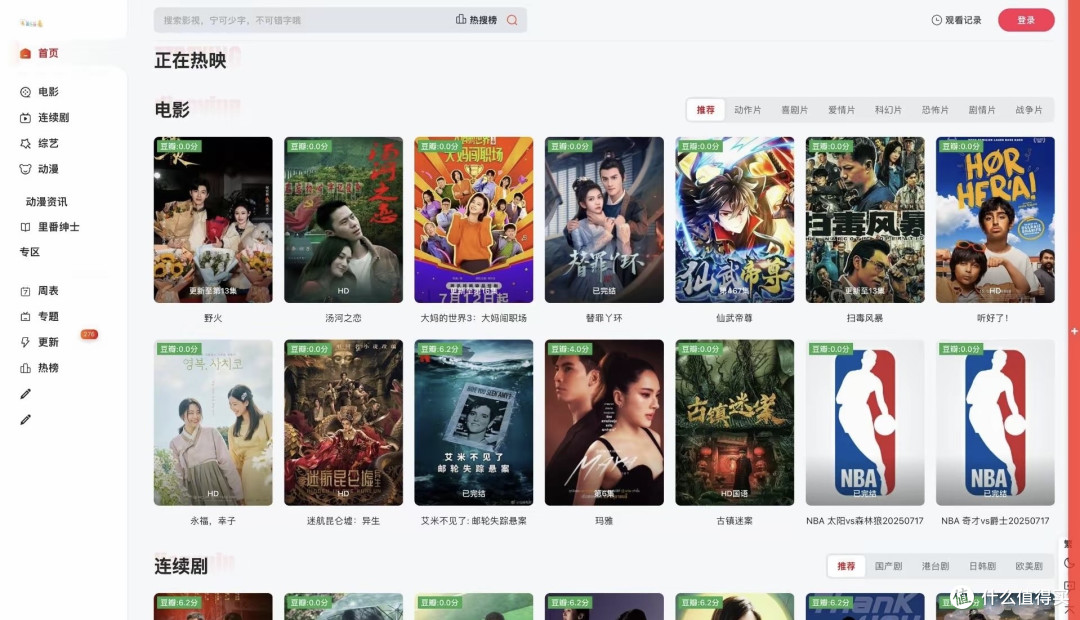The image size is (1080, 620).
Task: Select 推荐 tab in 连续剧 section
Action: [846, 566]
